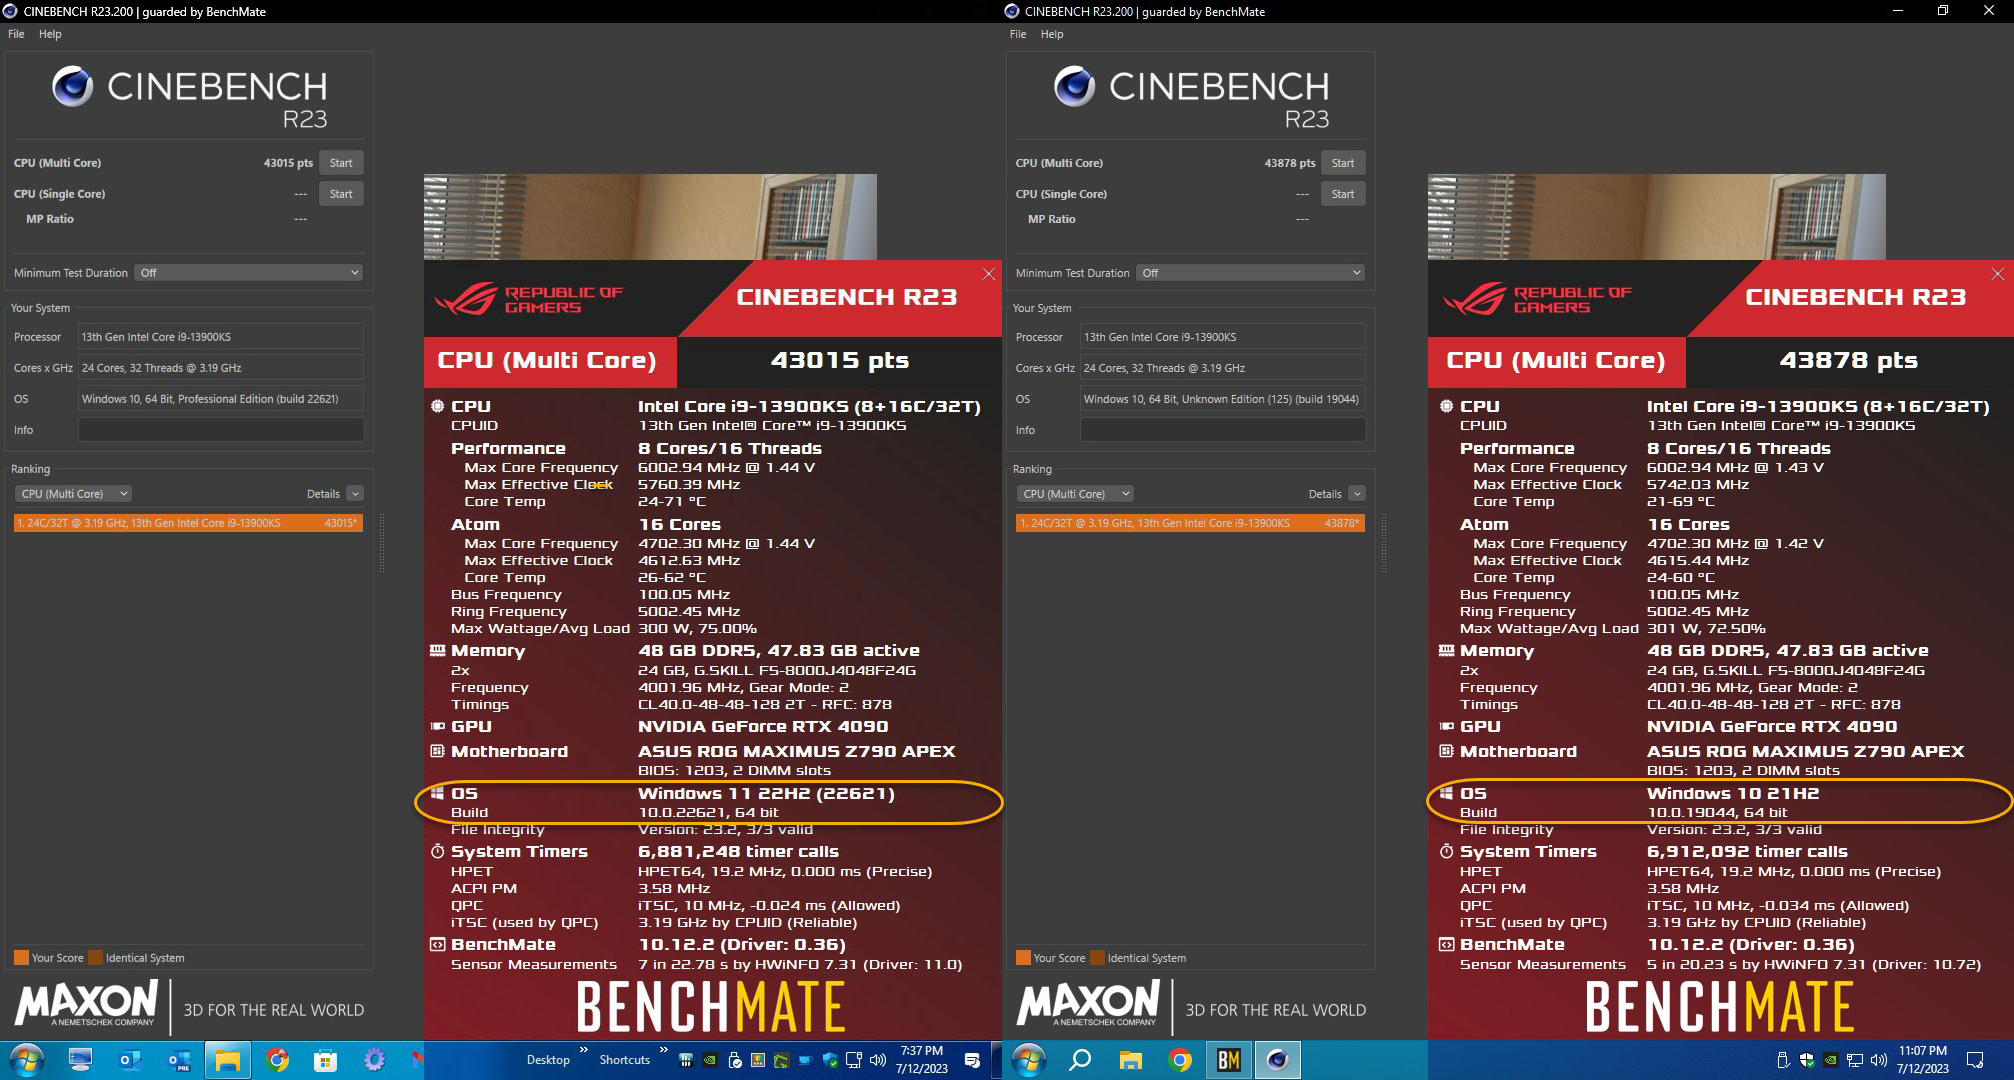Open the CPU (Multi Core) ranking dropdown, right window
The image size is (2014, 1080).
pyautogui.click(x=1075, y=494)
